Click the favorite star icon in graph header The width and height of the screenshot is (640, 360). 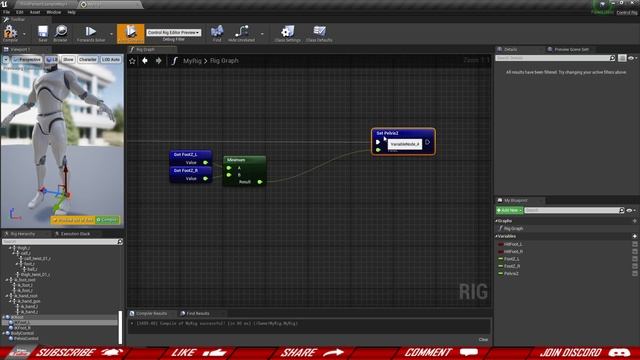click(132, 61)
